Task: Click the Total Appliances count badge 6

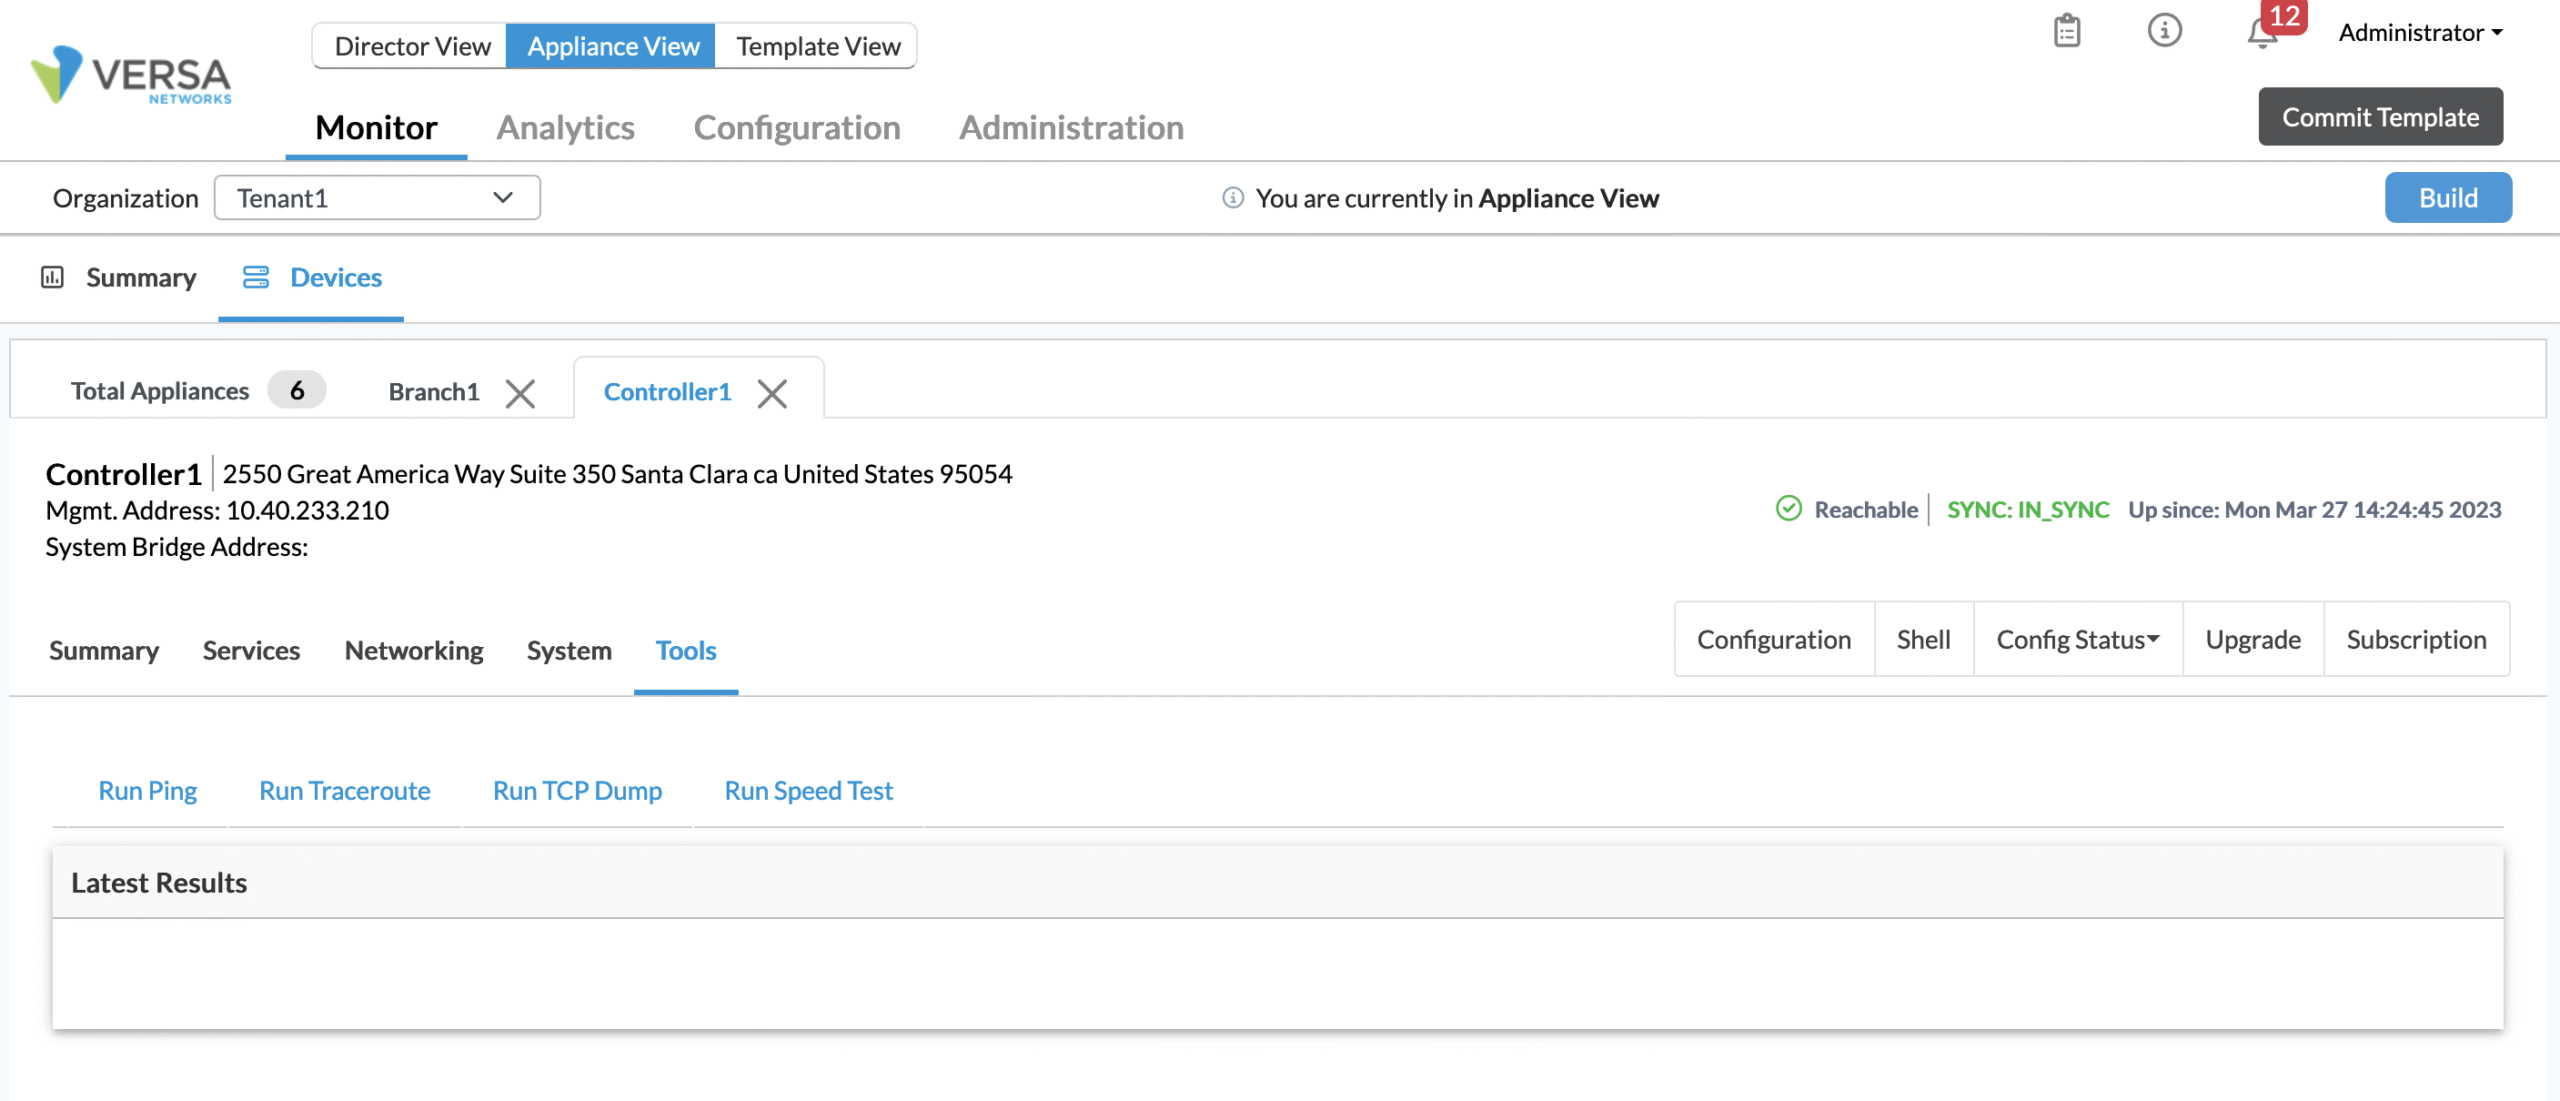Action: coord(297,391)
